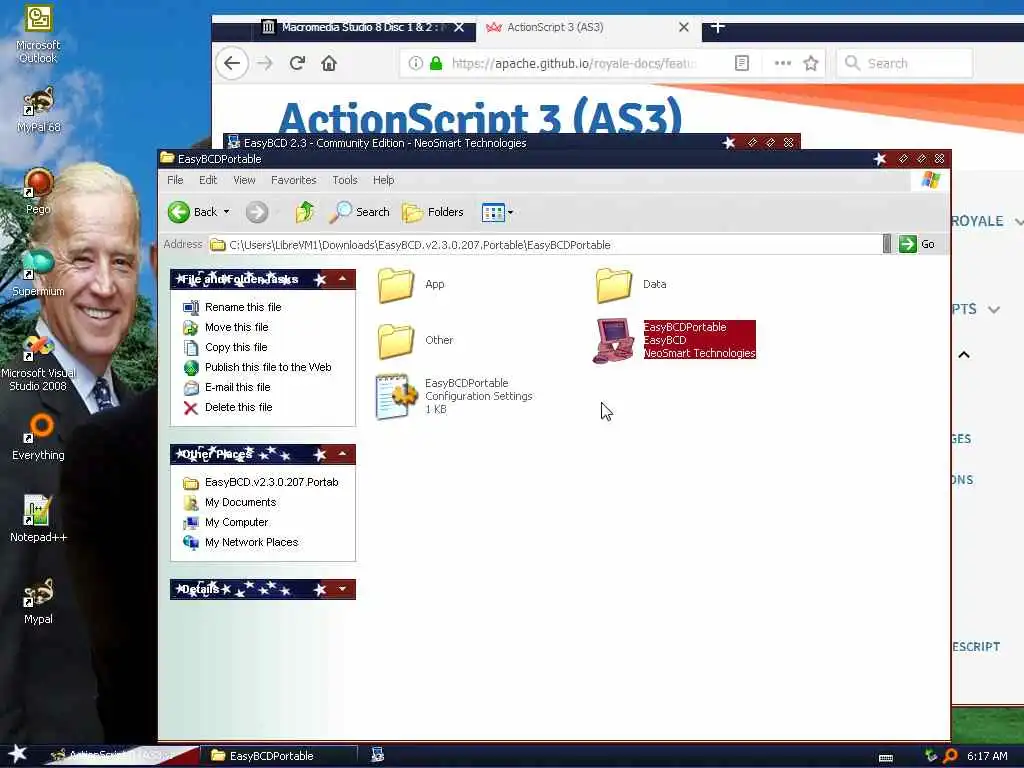The height and width of the screenshot is (768, 1024).
Task: Open My Computer link
Action: pos(226,522)
